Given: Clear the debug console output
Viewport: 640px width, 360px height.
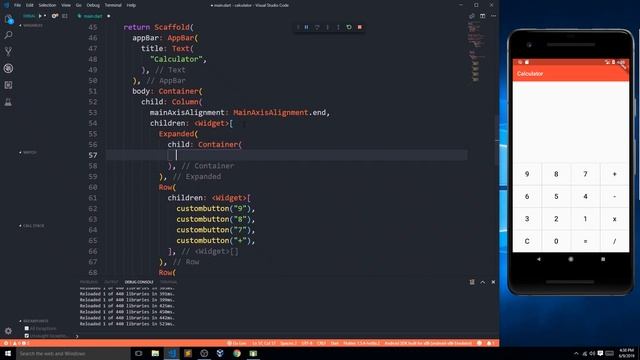Looking at the screenshot, I should click(472, 282).
